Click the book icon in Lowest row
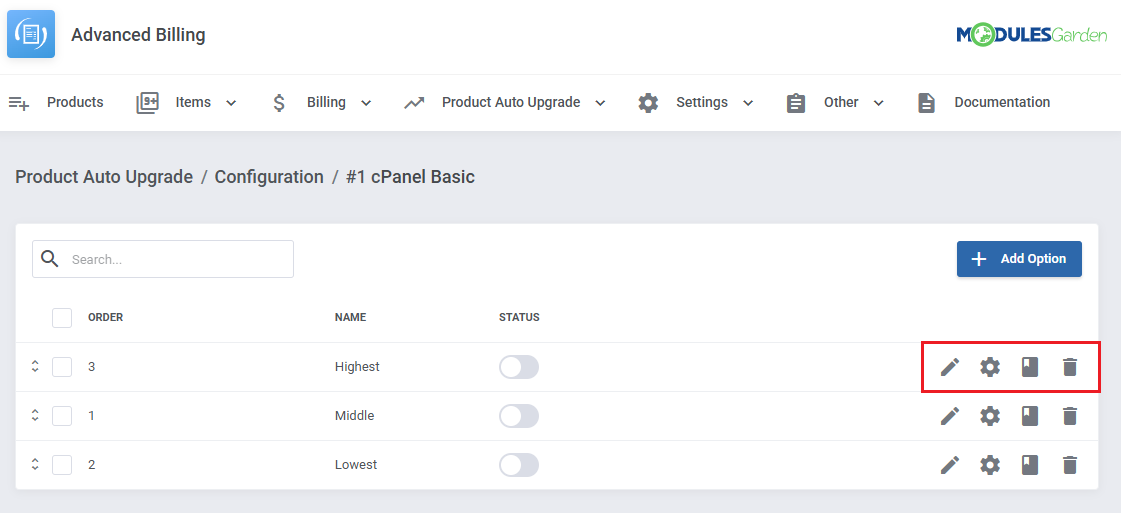This screenshot has width=1121, height=513. coord(1029,465)
